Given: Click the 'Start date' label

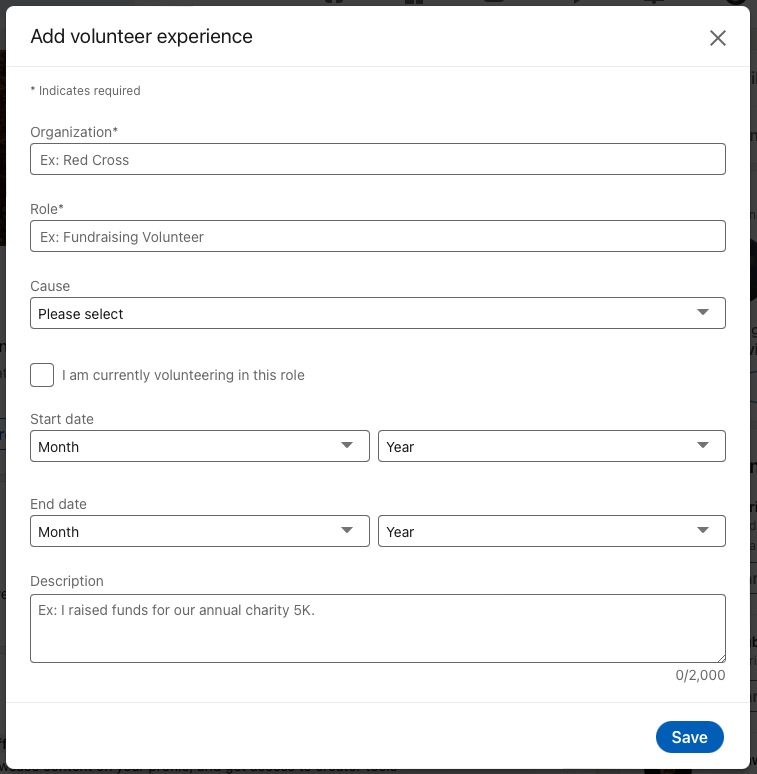Looking at the screenshot, I should click(62, 419).
